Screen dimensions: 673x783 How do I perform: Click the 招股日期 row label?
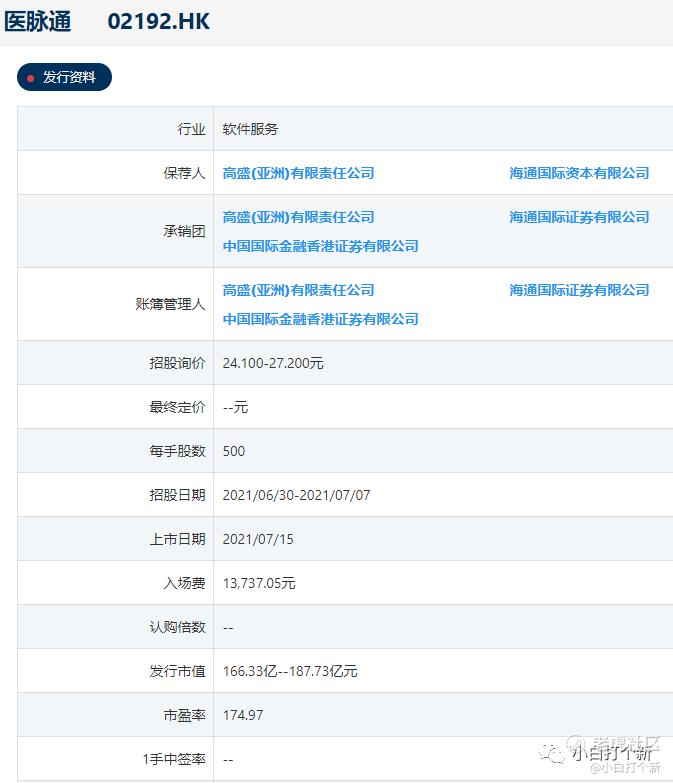point(178,495)
